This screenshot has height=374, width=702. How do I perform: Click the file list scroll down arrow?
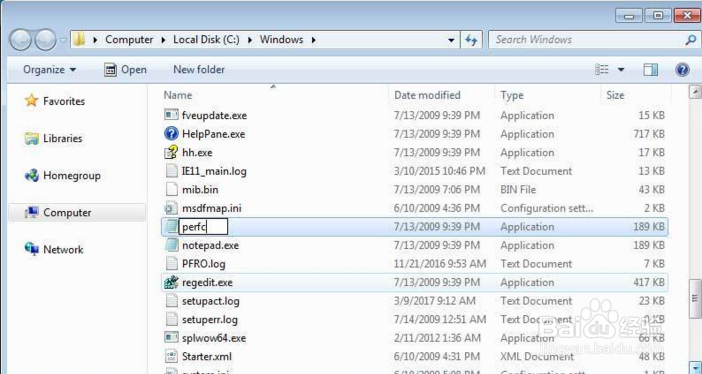695,367
